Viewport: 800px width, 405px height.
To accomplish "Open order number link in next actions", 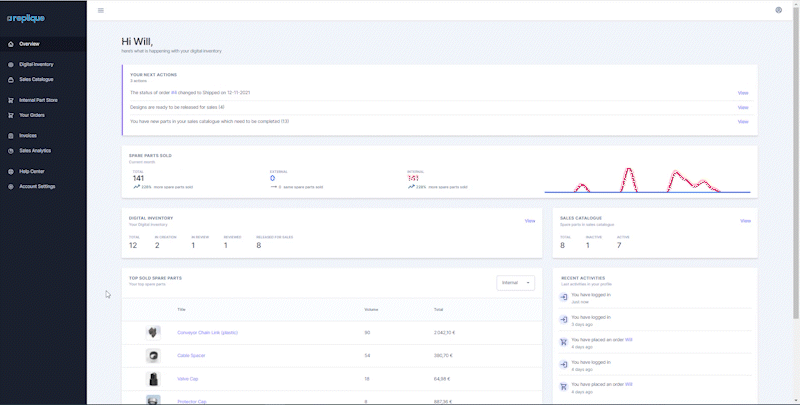I will 173,93.
